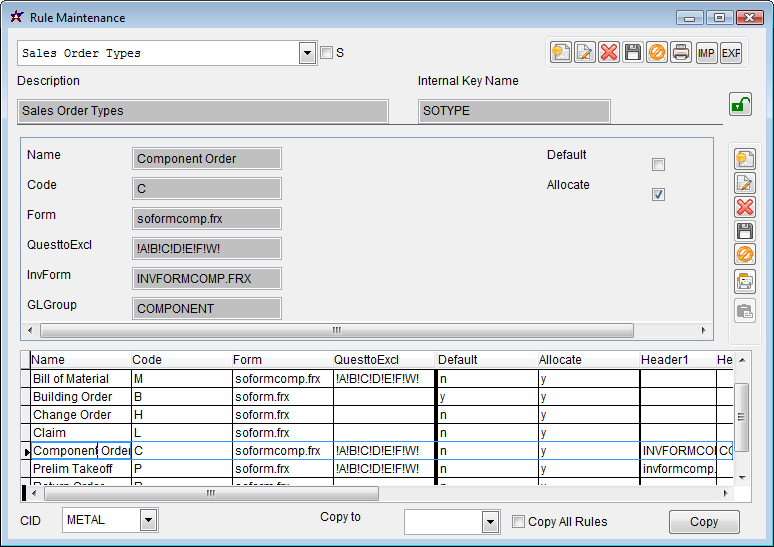
Task: Click the Print icon in top toolbar
Action: coord(681,53)
